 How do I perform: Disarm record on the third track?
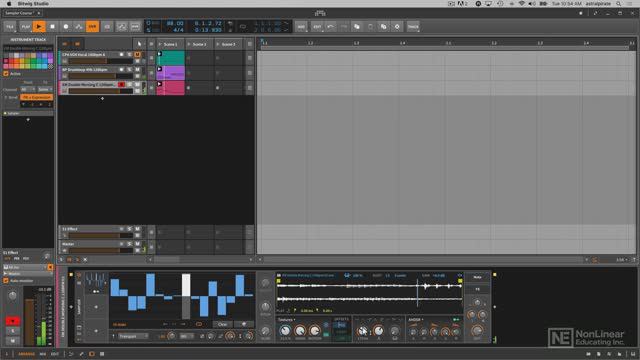click(121, 84)
